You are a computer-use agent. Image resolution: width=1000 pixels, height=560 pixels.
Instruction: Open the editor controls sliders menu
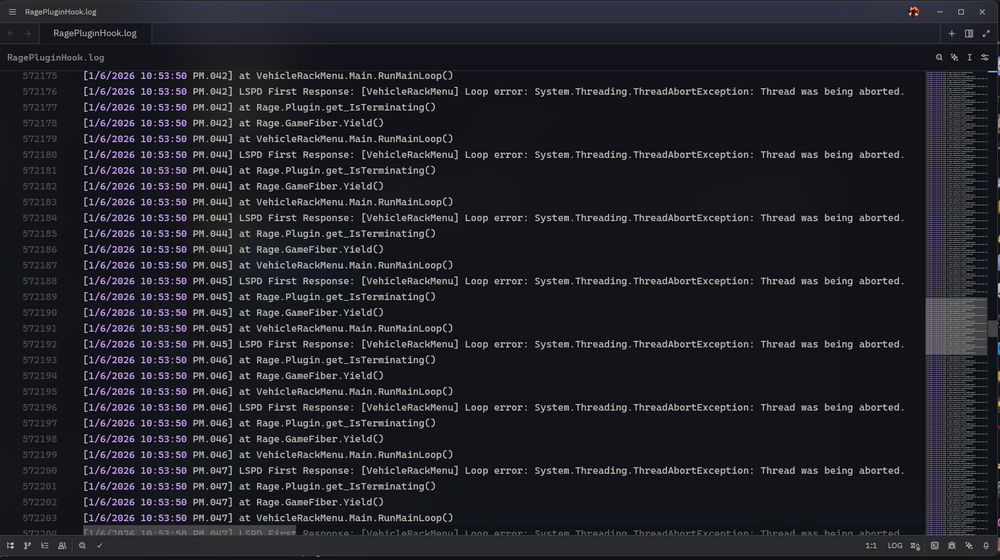(x=985, y=58)
